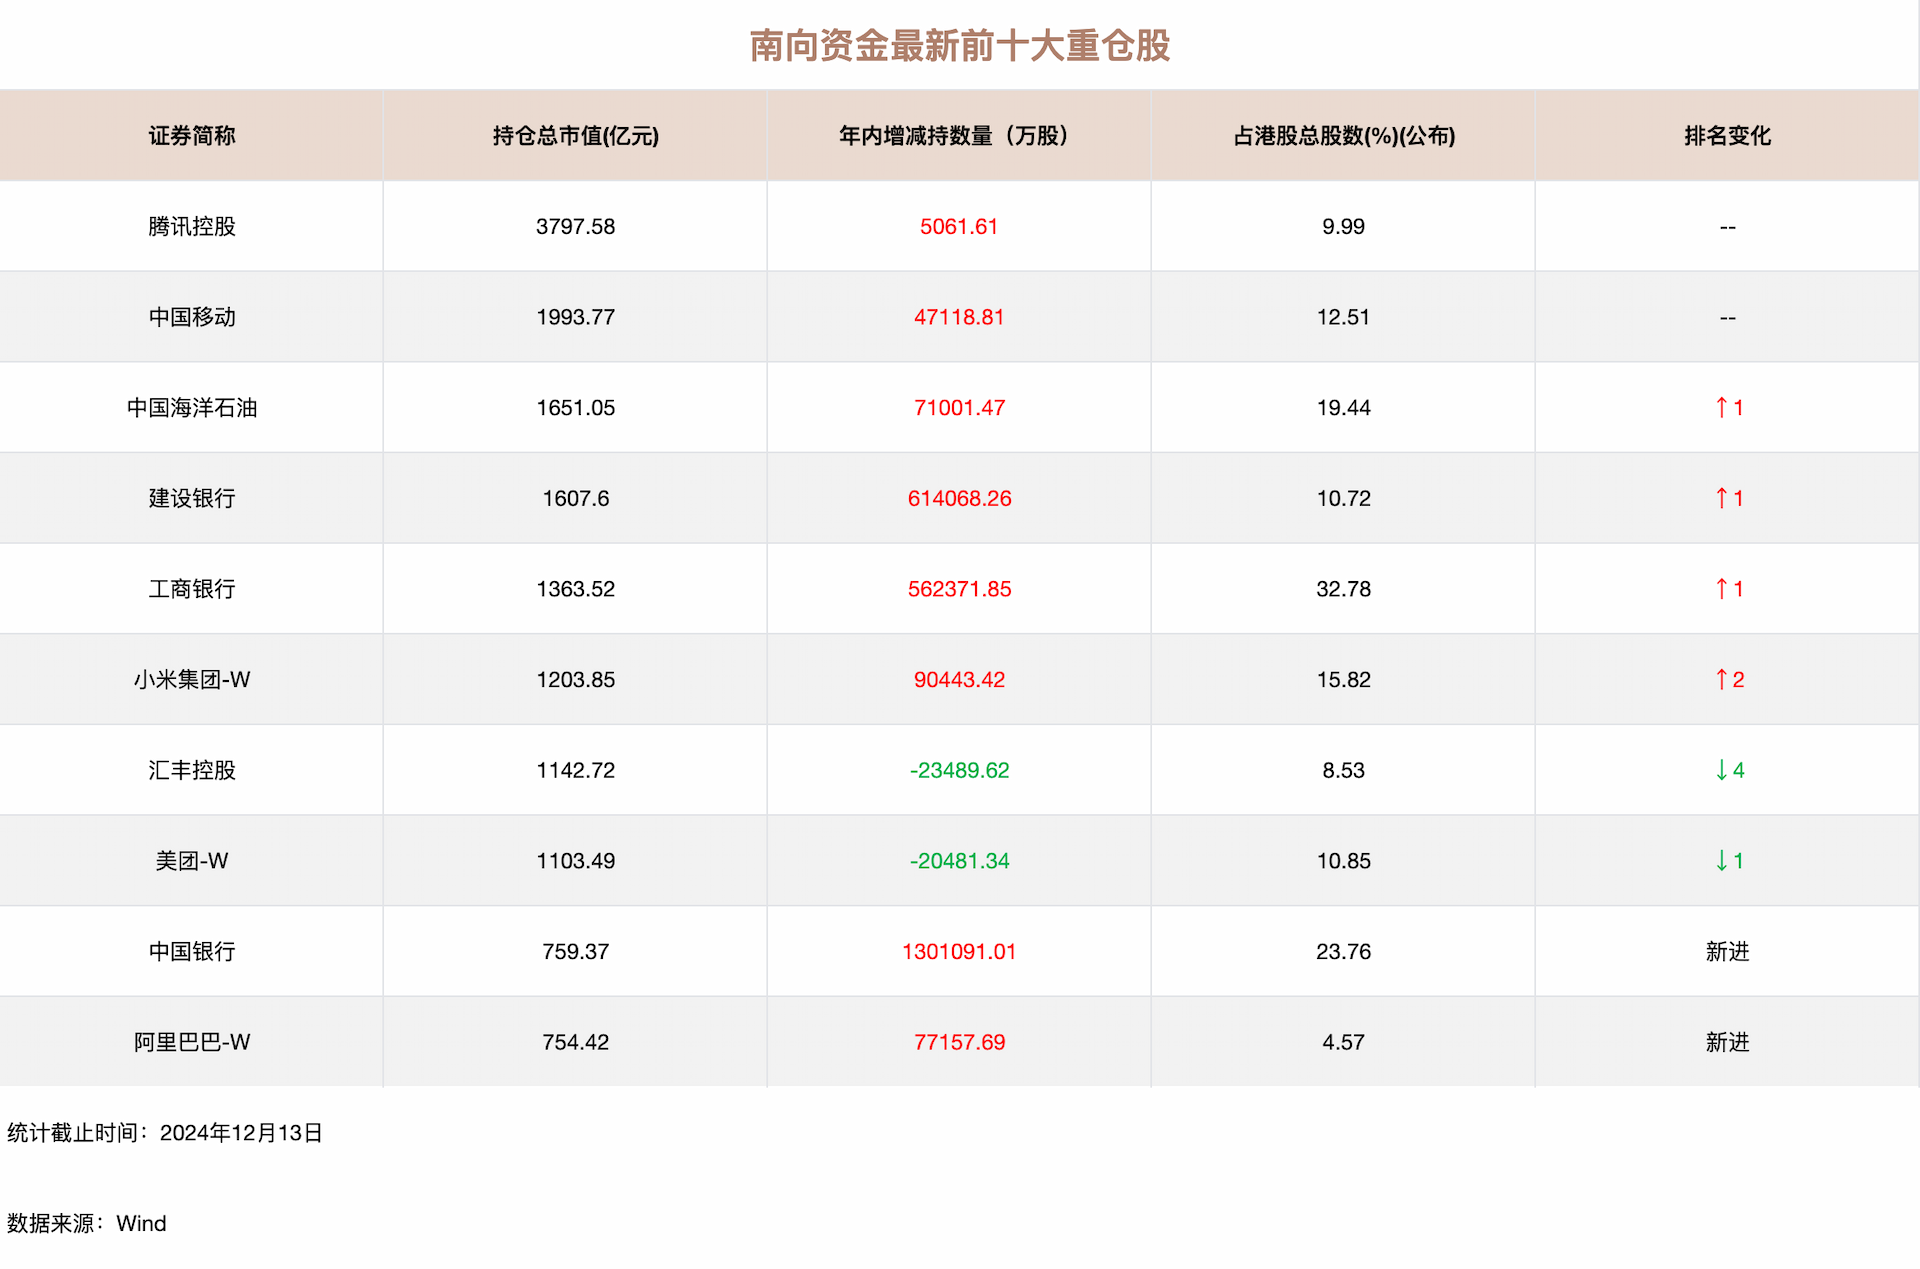Click the red up arrow for 中国海洋石油

coord(1723,408)
